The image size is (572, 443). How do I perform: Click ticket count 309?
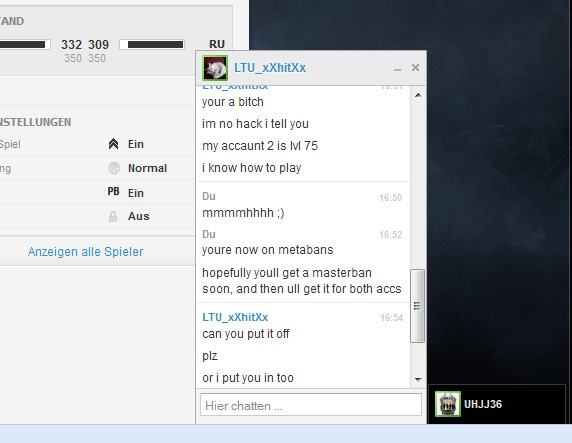tap(98, 45)
